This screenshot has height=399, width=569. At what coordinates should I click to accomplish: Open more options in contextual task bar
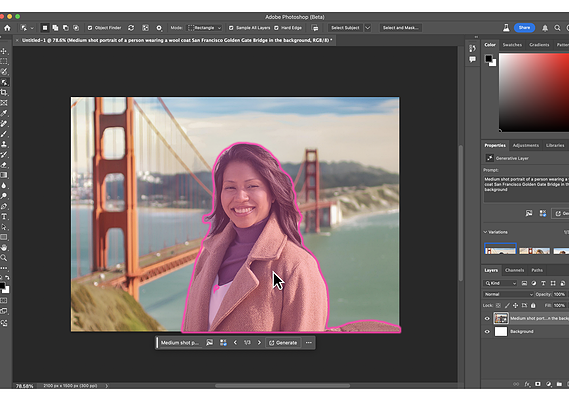pyautogui.click(x=309, y=342)
